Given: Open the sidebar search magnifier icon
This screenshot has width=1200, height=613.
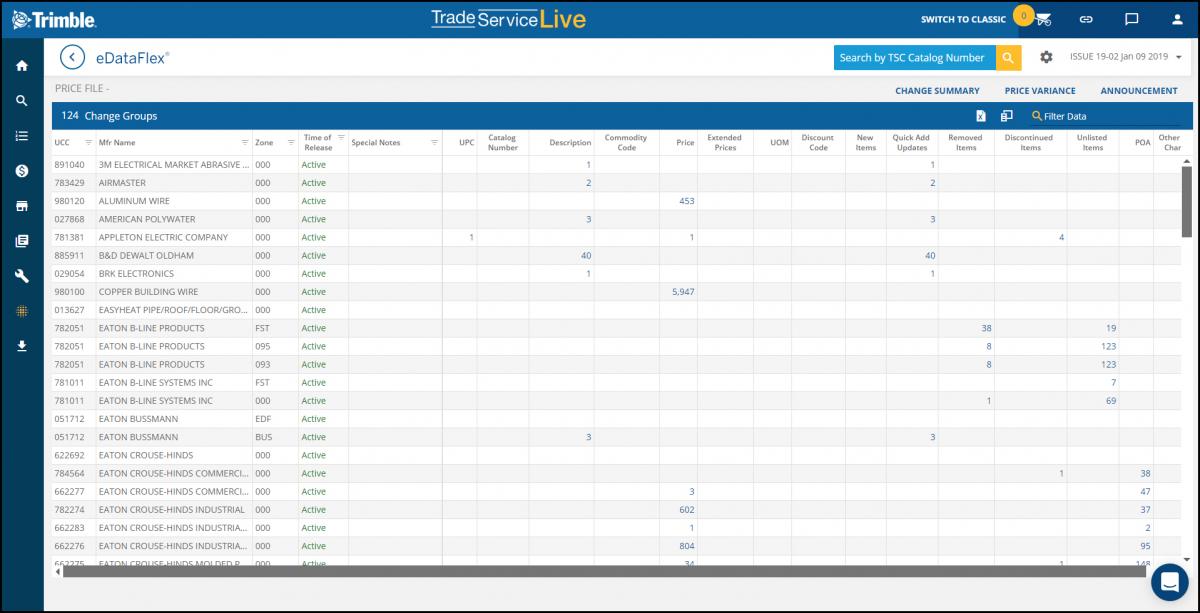Looking at the screenshot, I should pyautogui.click(x=22, y=101).
